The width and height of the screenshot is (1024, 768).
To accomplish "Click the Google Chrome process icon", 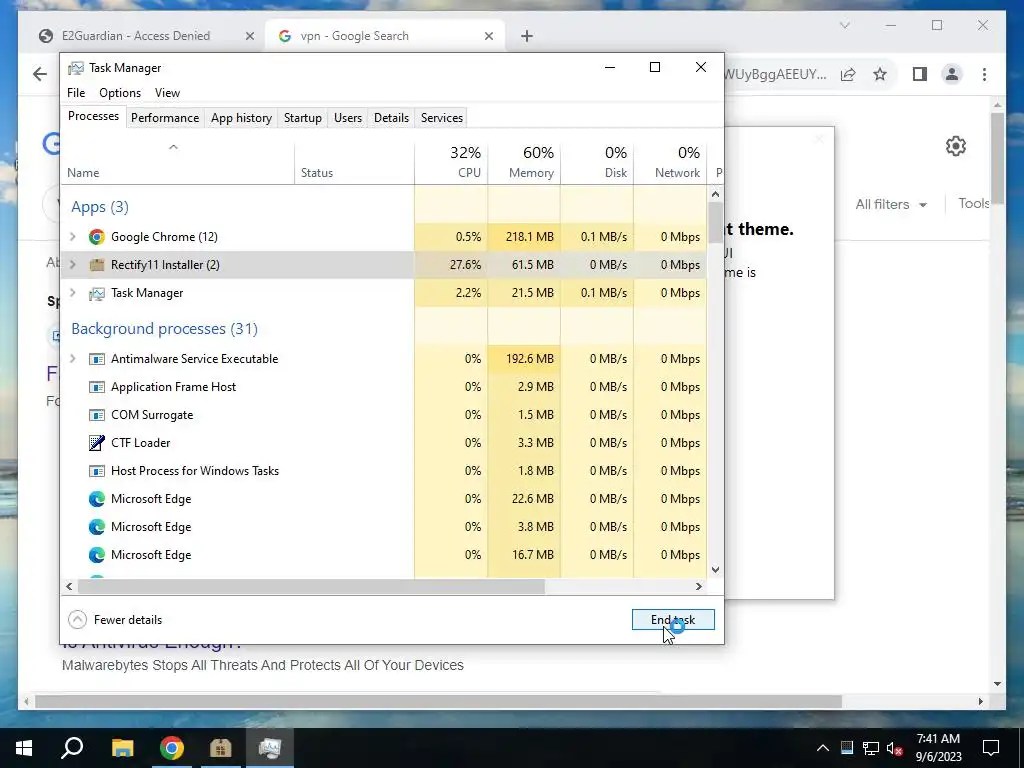I will (x=97, y=236).
